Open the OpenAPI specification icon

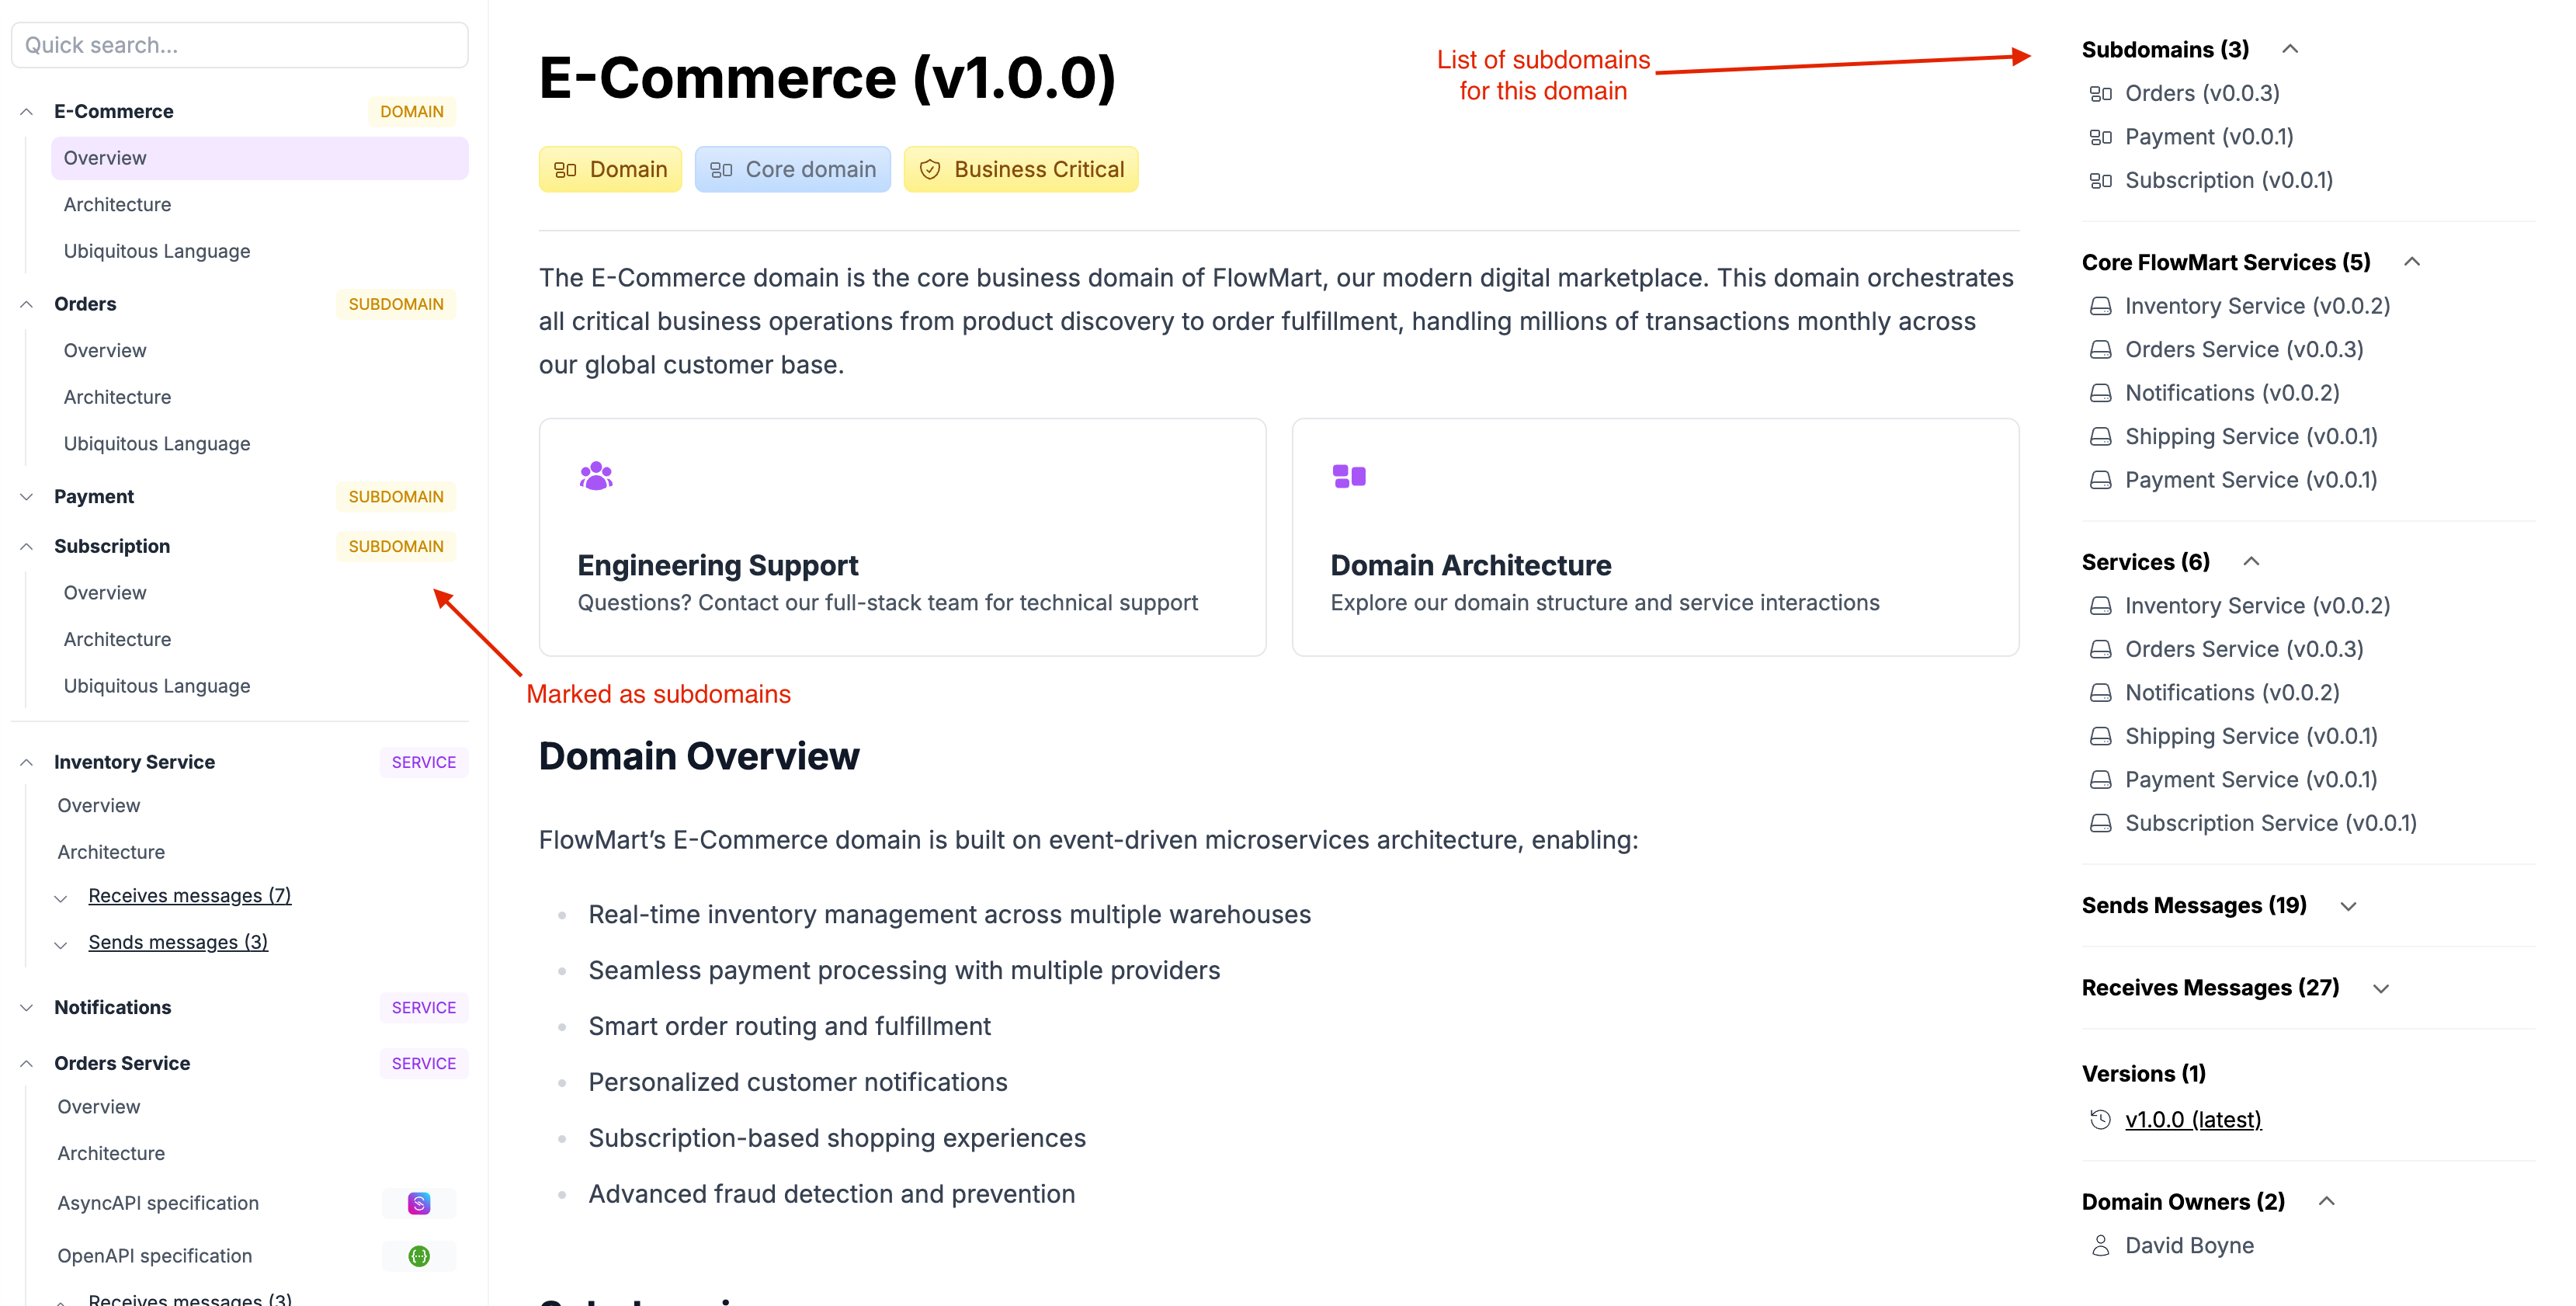pyautogui.click(x=419, y=1256)
